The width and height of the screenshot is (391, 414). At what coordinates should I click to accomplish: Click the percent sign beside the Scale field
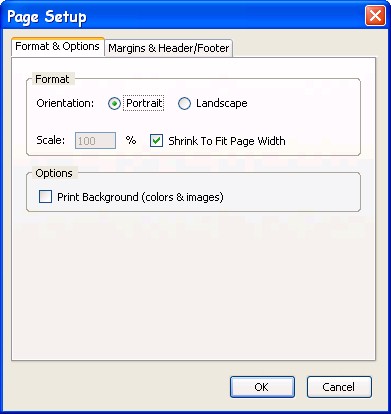tap(131, 140)
